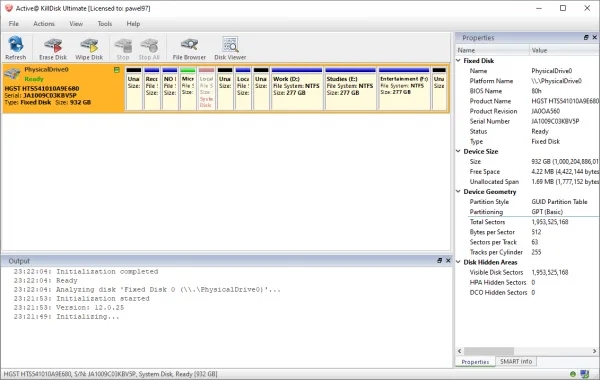Viewport: 600px width, 380px height.
Task: Select the Visible Disk Sectors row
Action: (527, 272)
